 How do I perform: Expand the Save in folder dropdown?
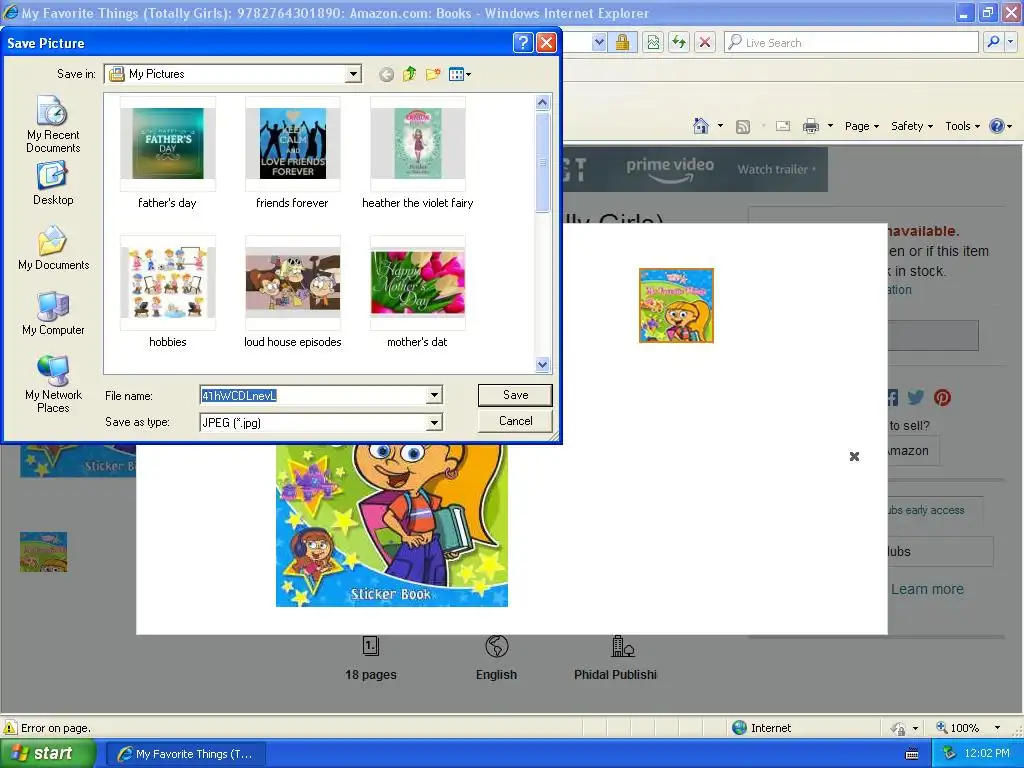[x=353, y=74]
